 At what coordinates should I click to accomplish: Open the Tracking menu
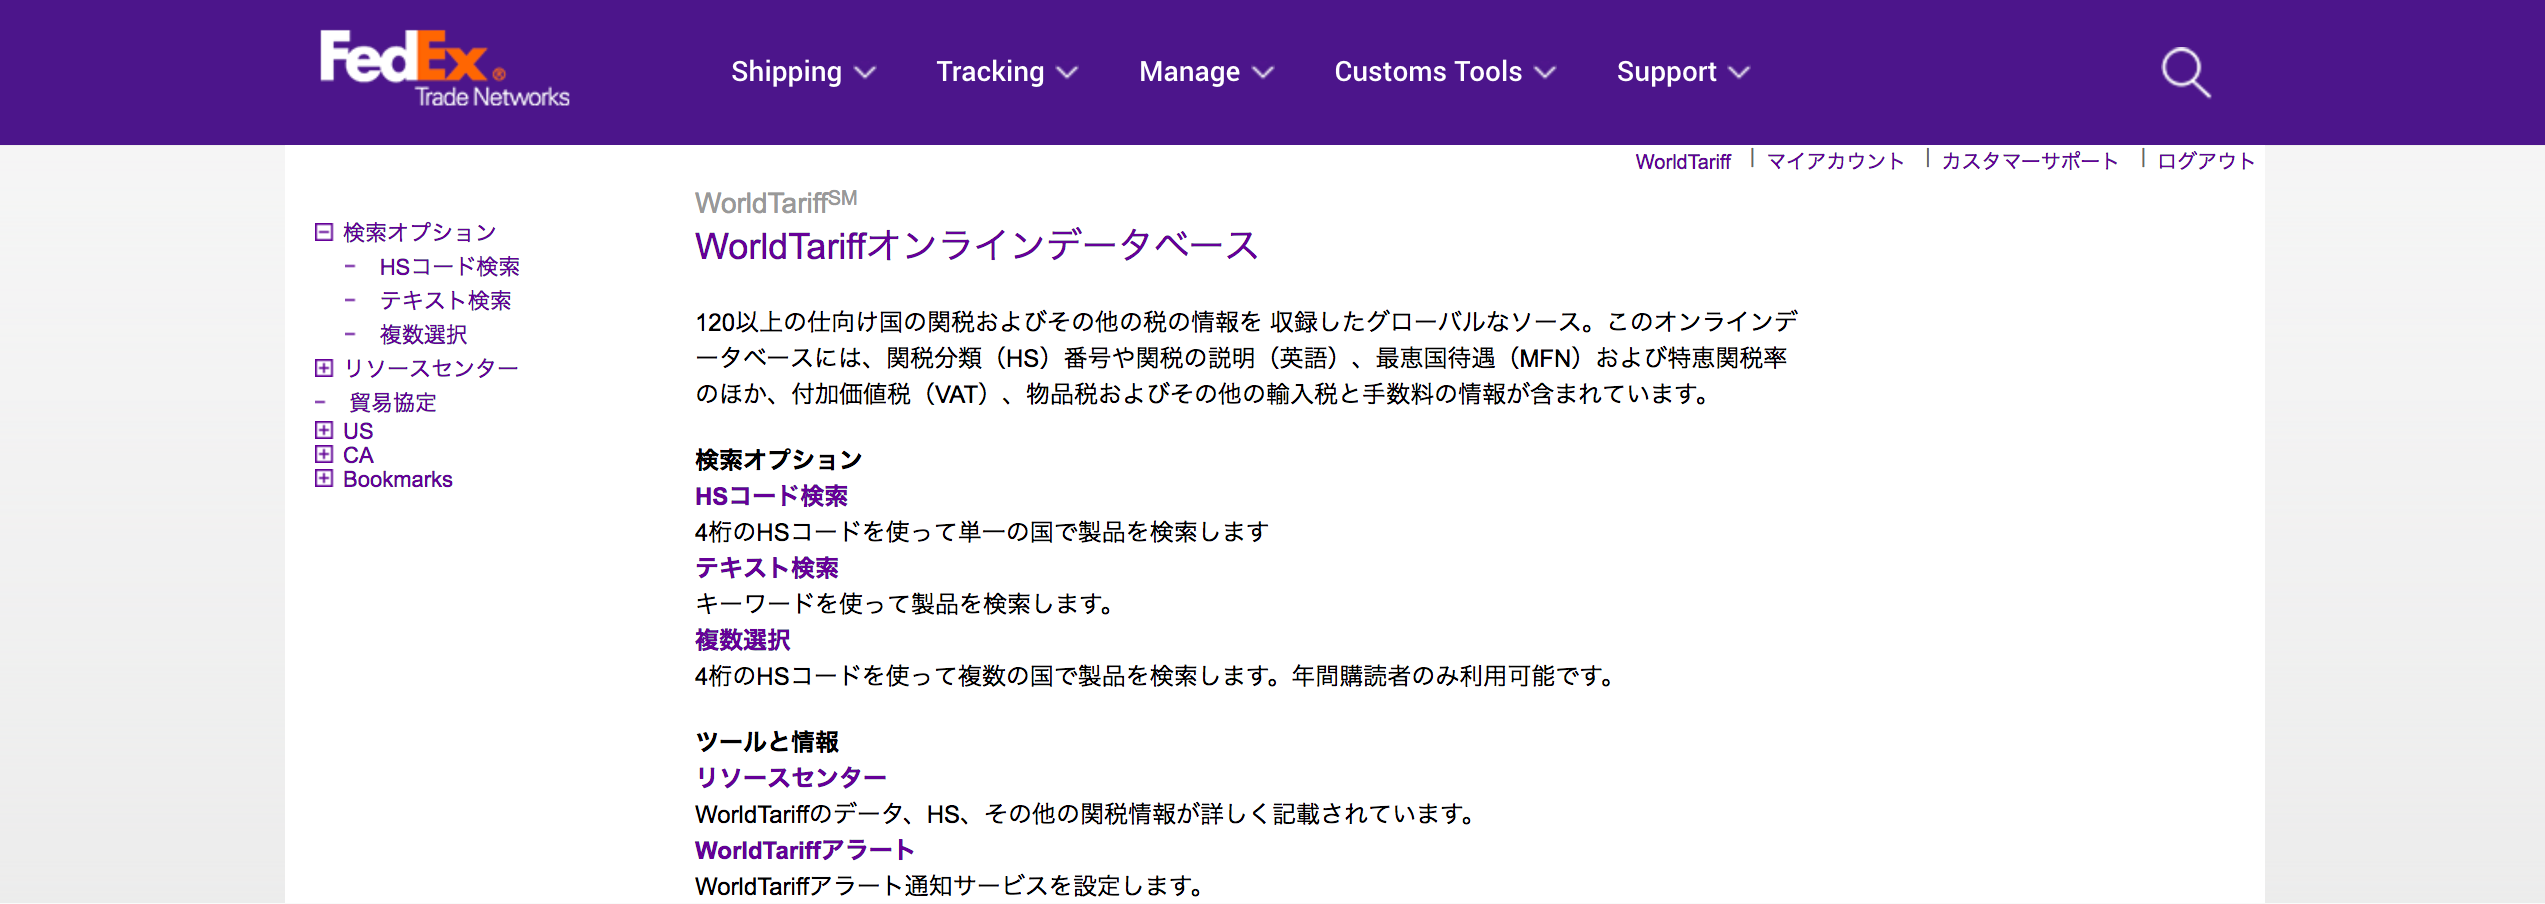[1007, 72]
